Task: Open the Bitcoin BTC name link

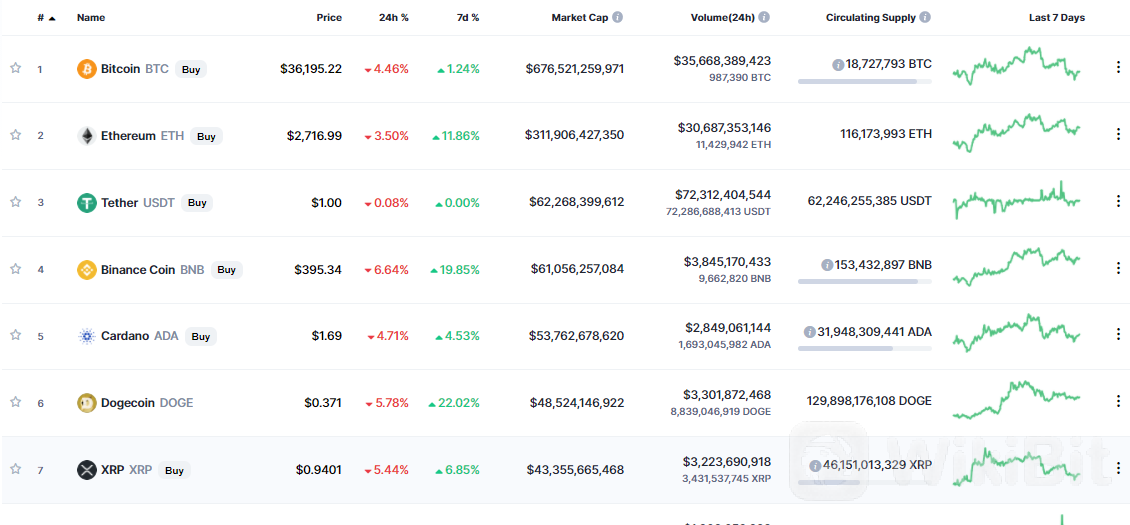Action: click(135, 69)
